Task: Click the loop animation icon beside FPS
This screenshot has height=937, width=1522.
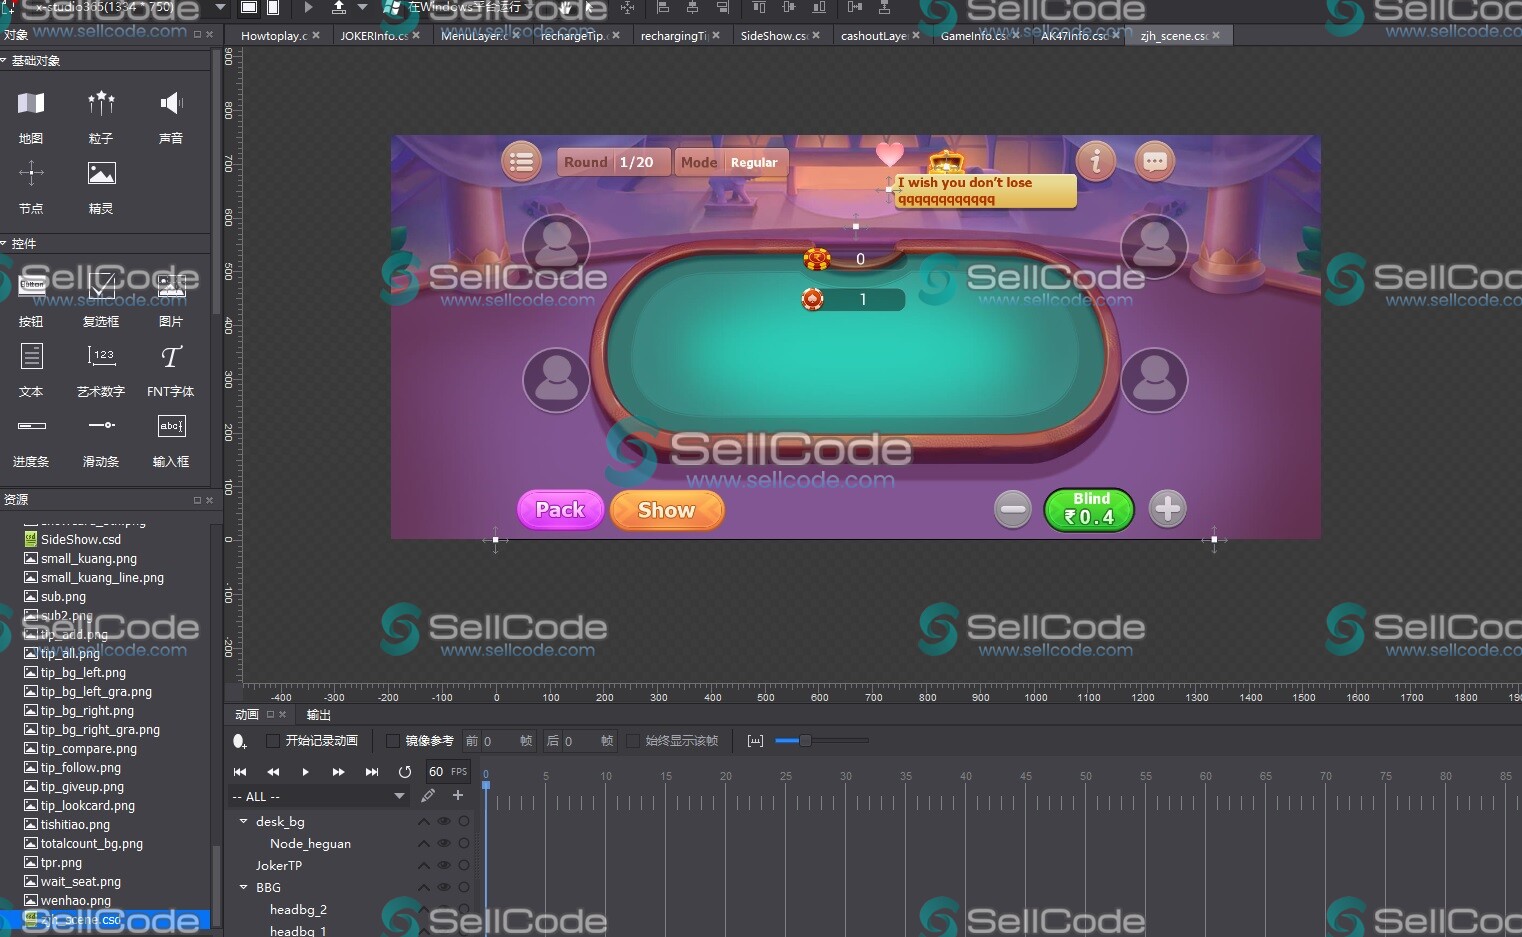Action: 405,772
